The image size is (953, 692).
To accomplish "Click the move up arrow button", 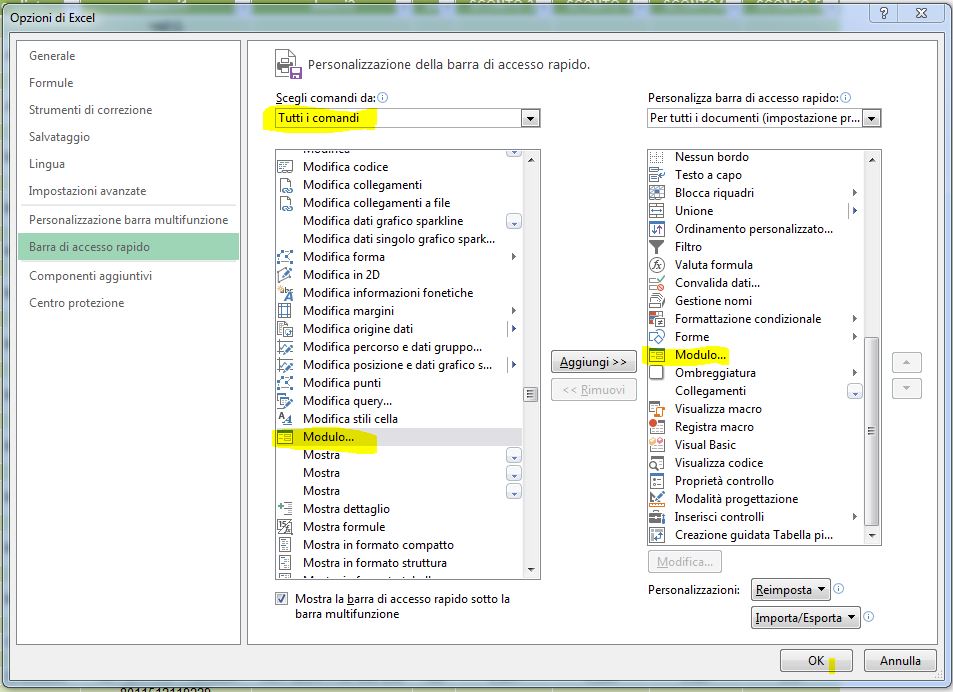I will [x=906, y=362].
